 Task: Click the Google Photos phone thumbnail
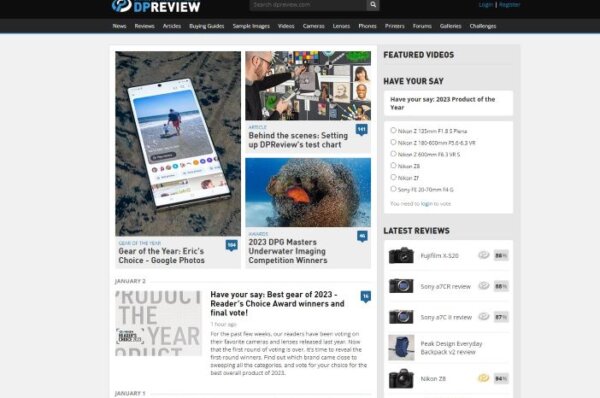(x=178, y=144)
